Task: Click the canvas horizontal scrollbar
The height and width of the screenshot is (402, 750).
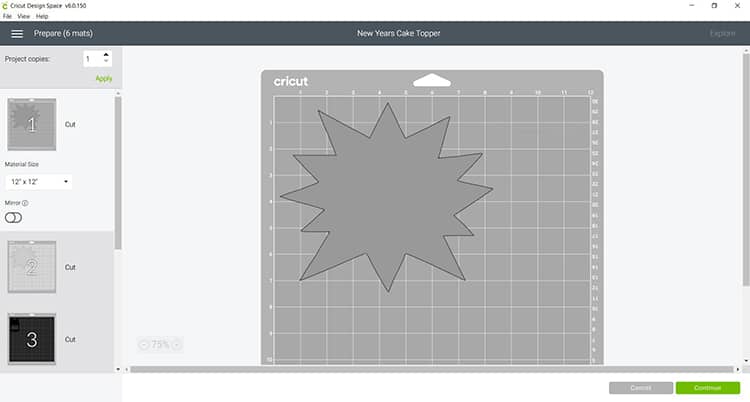Action: [431, 369]
